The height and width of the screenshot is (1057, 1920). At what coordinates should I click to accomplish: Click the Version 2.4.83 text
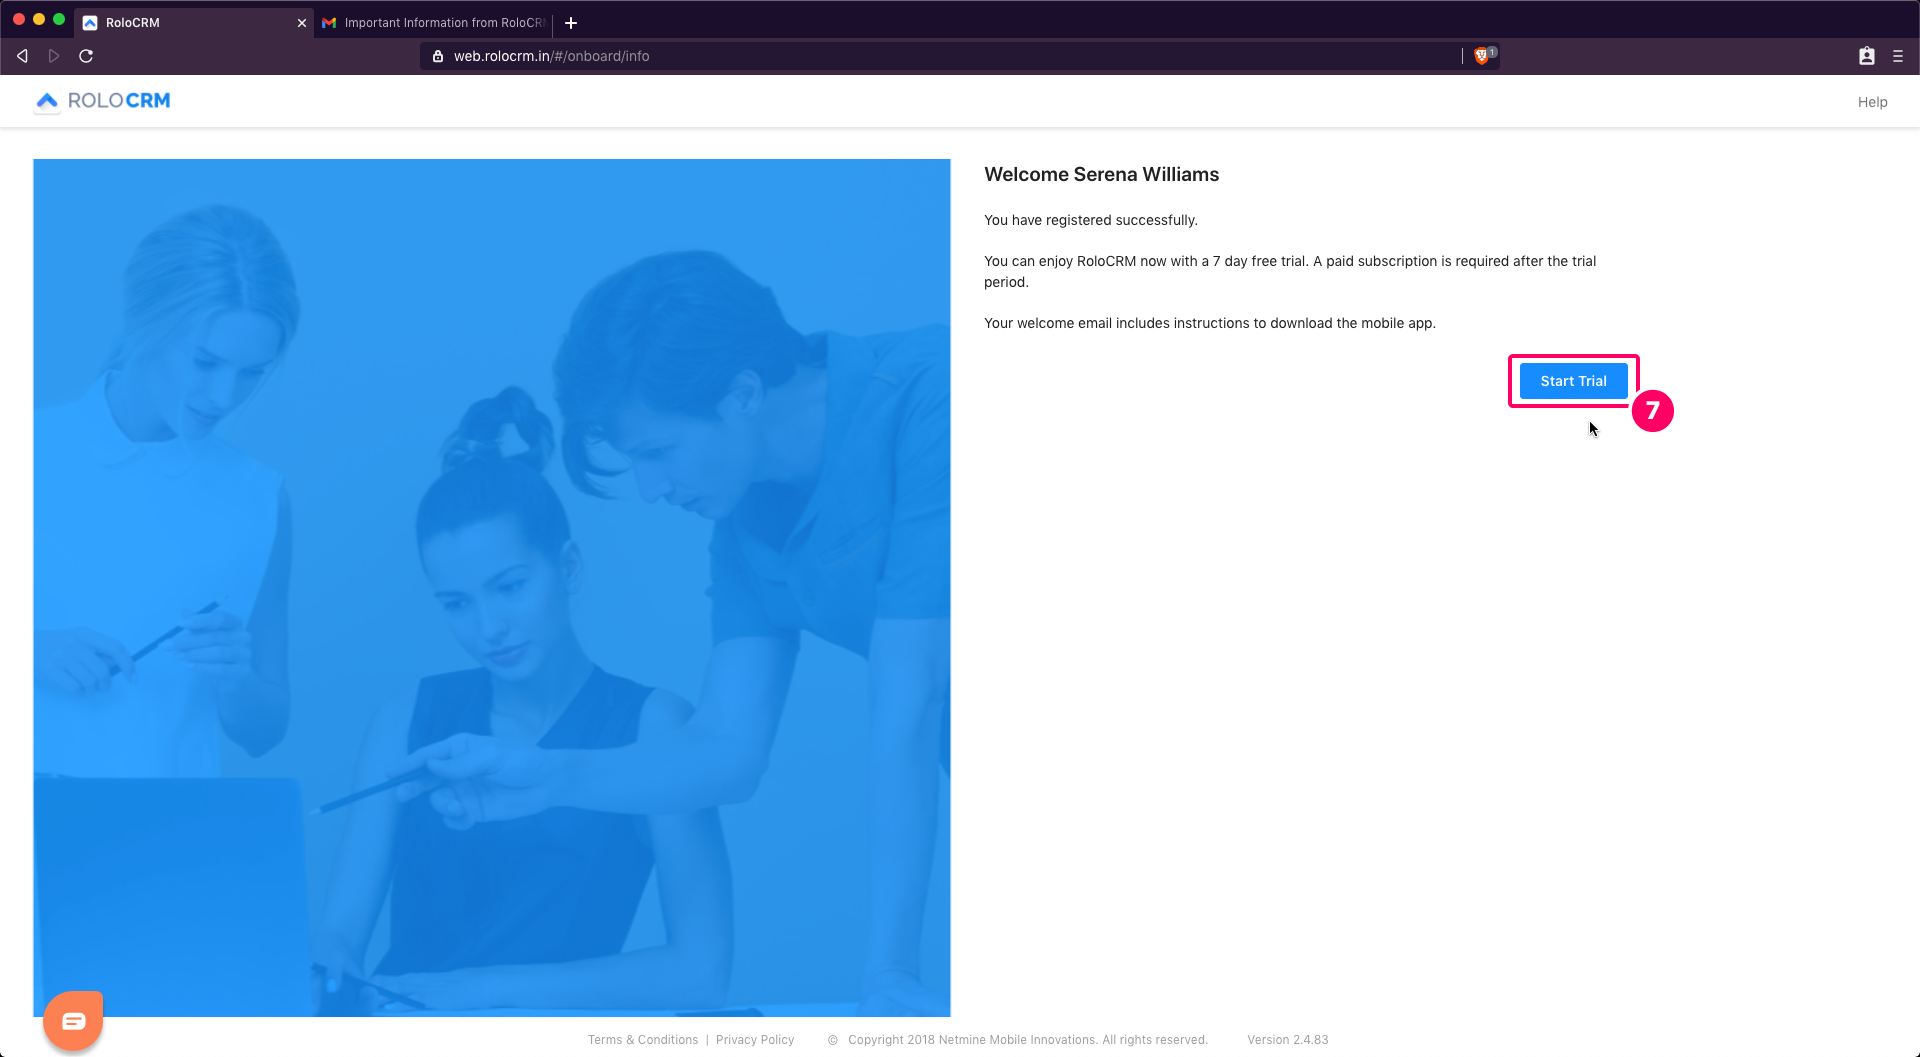[1288, 1040]
